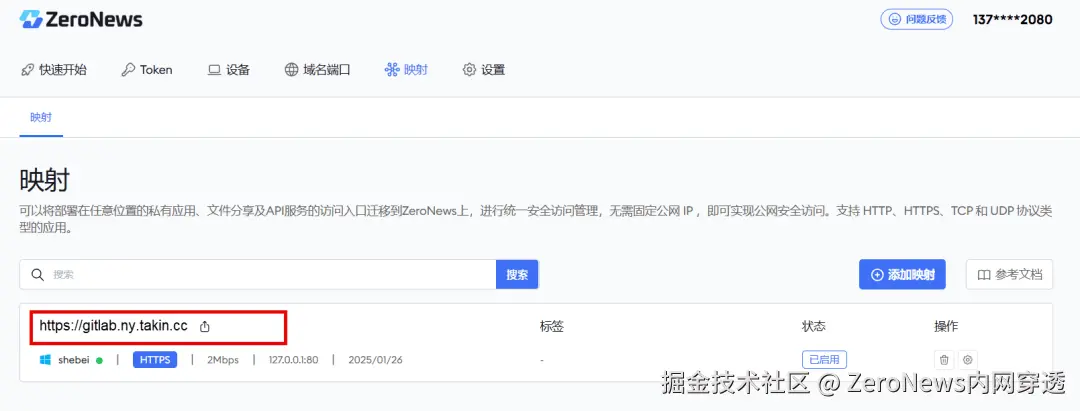Click the 2025/01/26 date
Viewport: 1080px width, 411px height.
[375, 359]
